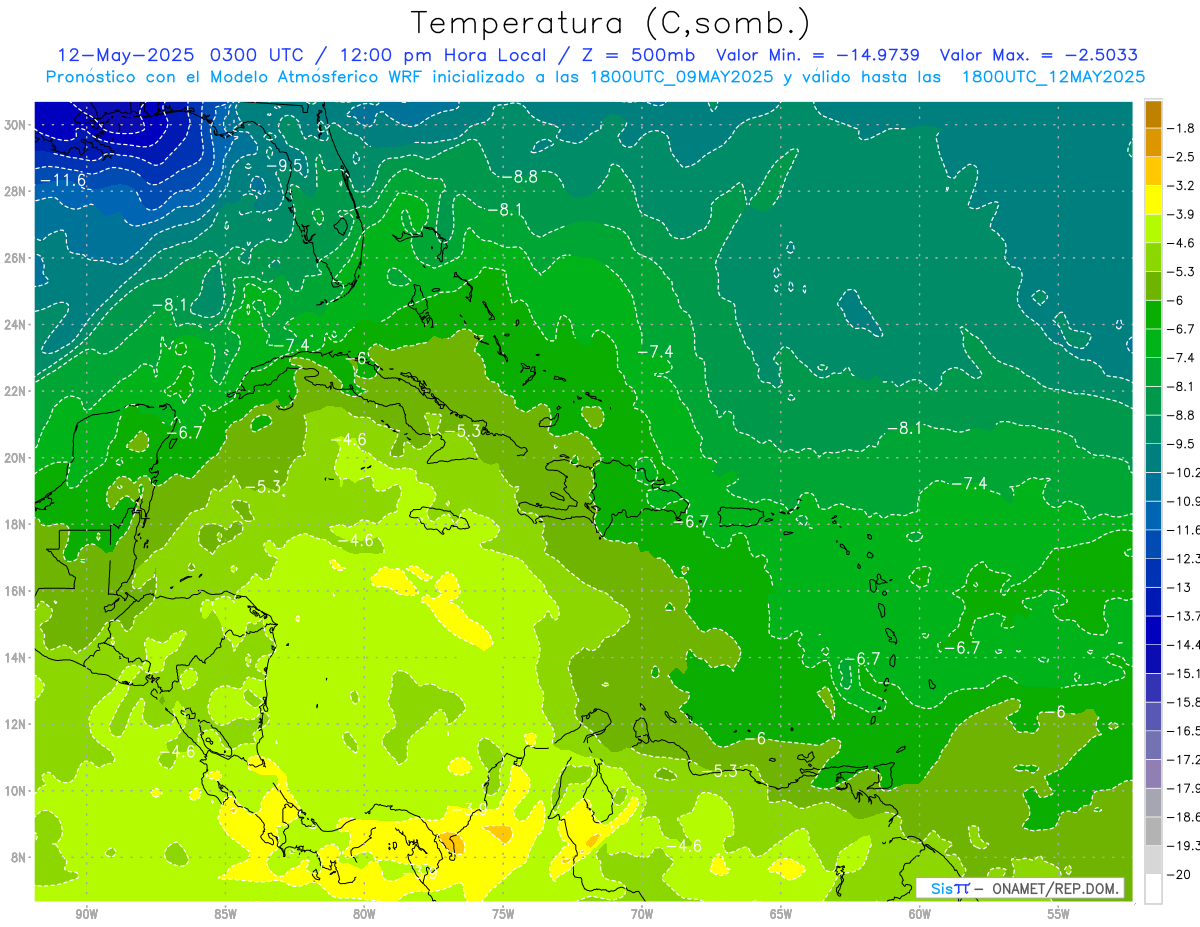This screenshot has width=1200, height=927.
Task: Click the -15.1 legend value
Action: (1184, 673)
